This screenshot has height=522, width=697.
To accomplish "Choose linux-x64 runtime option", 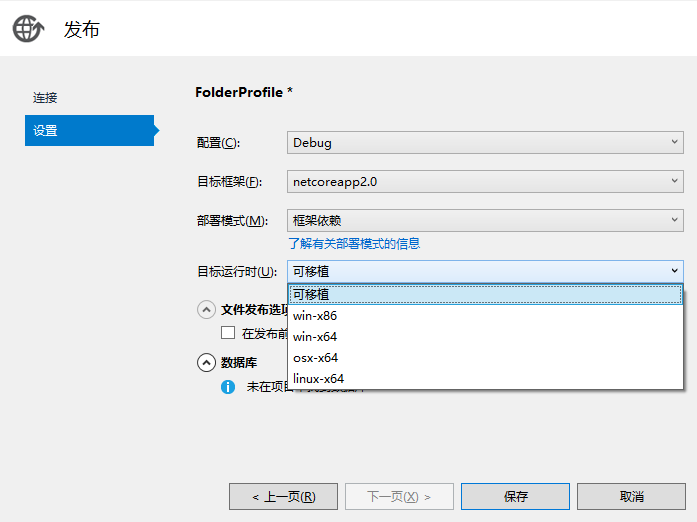I will [x=485, y=378].
